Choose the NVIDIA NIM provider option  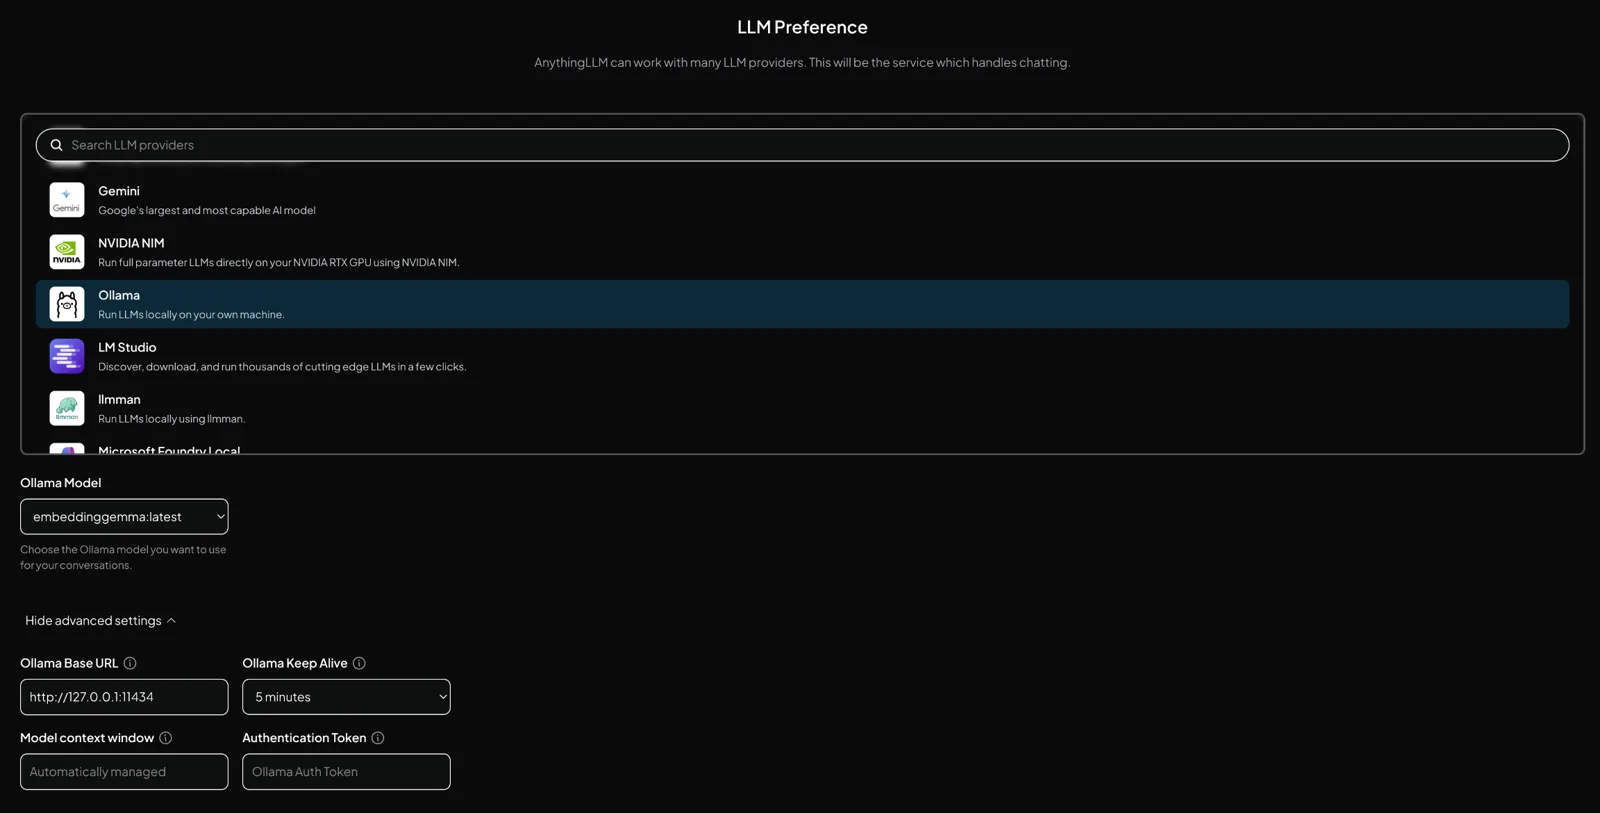(x=802, y=252)
